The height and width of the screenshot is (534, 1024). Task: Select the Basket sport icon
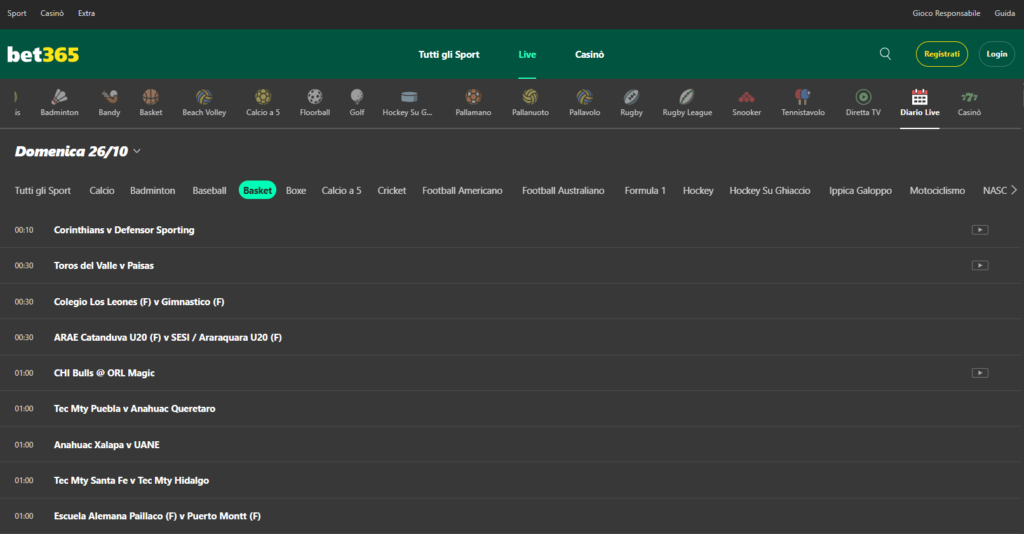tap(151, 98)
